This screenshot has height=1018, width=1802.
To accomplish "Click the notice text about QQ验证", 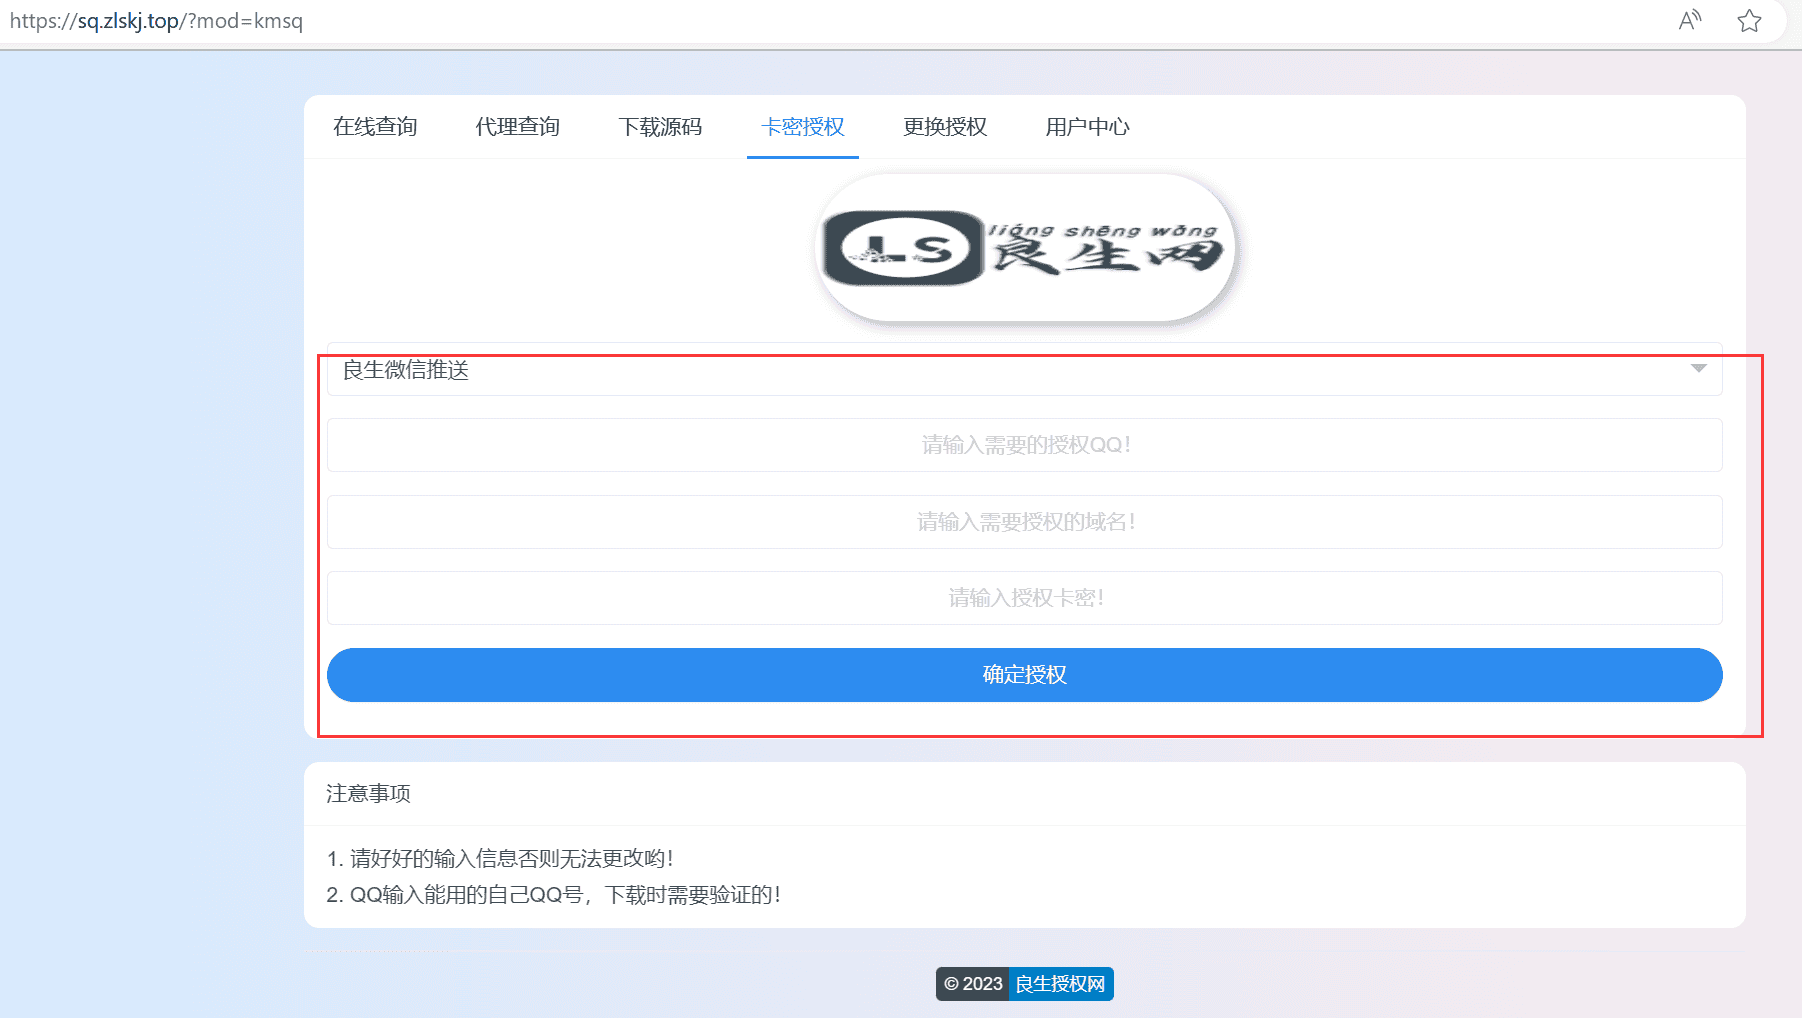I will 554,895.
